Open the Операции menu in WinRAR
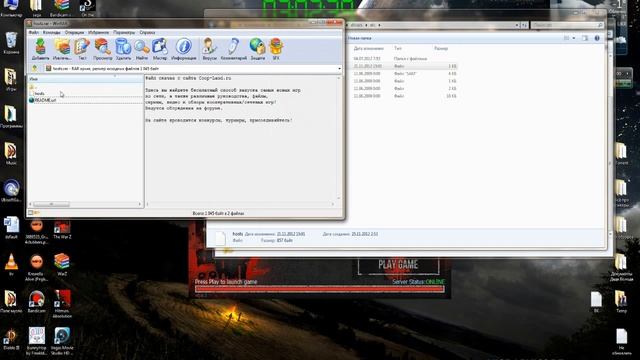 74,32
